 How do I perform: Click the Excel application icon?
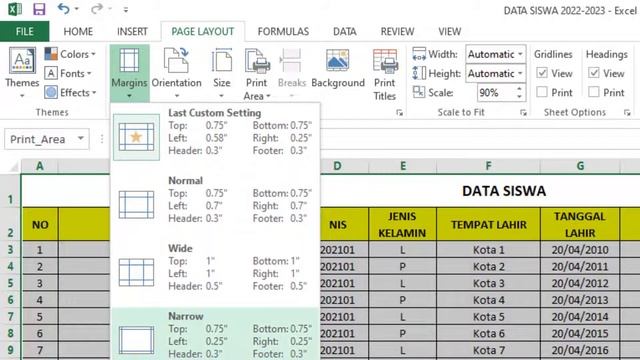[15, 9]
